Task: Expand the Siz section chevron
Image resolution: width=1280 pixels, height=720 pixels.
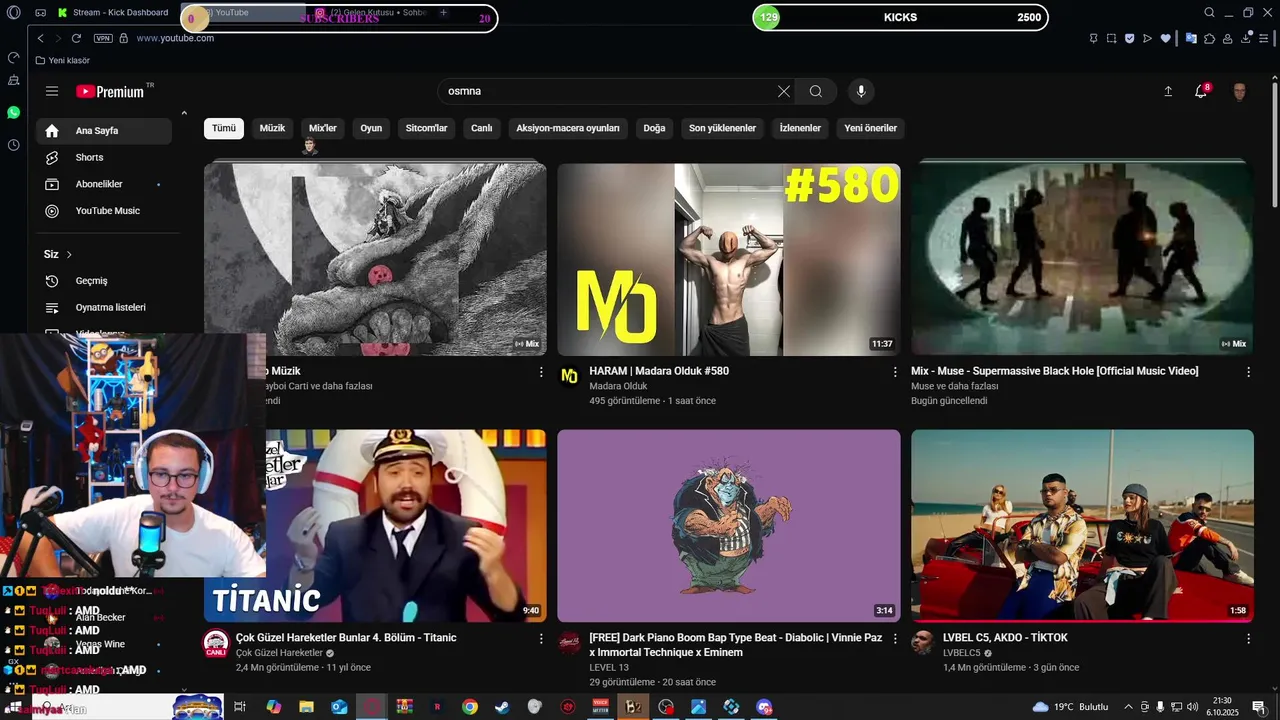Action: (69, 255)
